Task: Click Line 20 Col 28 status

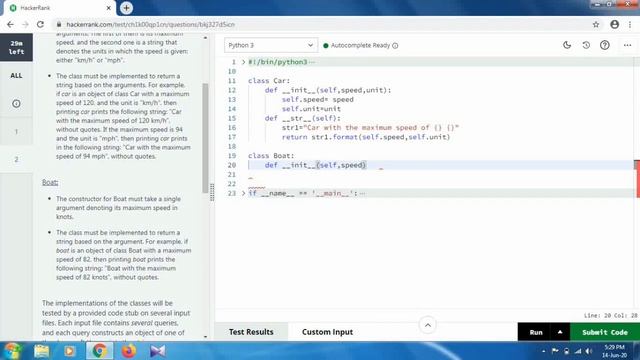Action: [x=610, y=316]
